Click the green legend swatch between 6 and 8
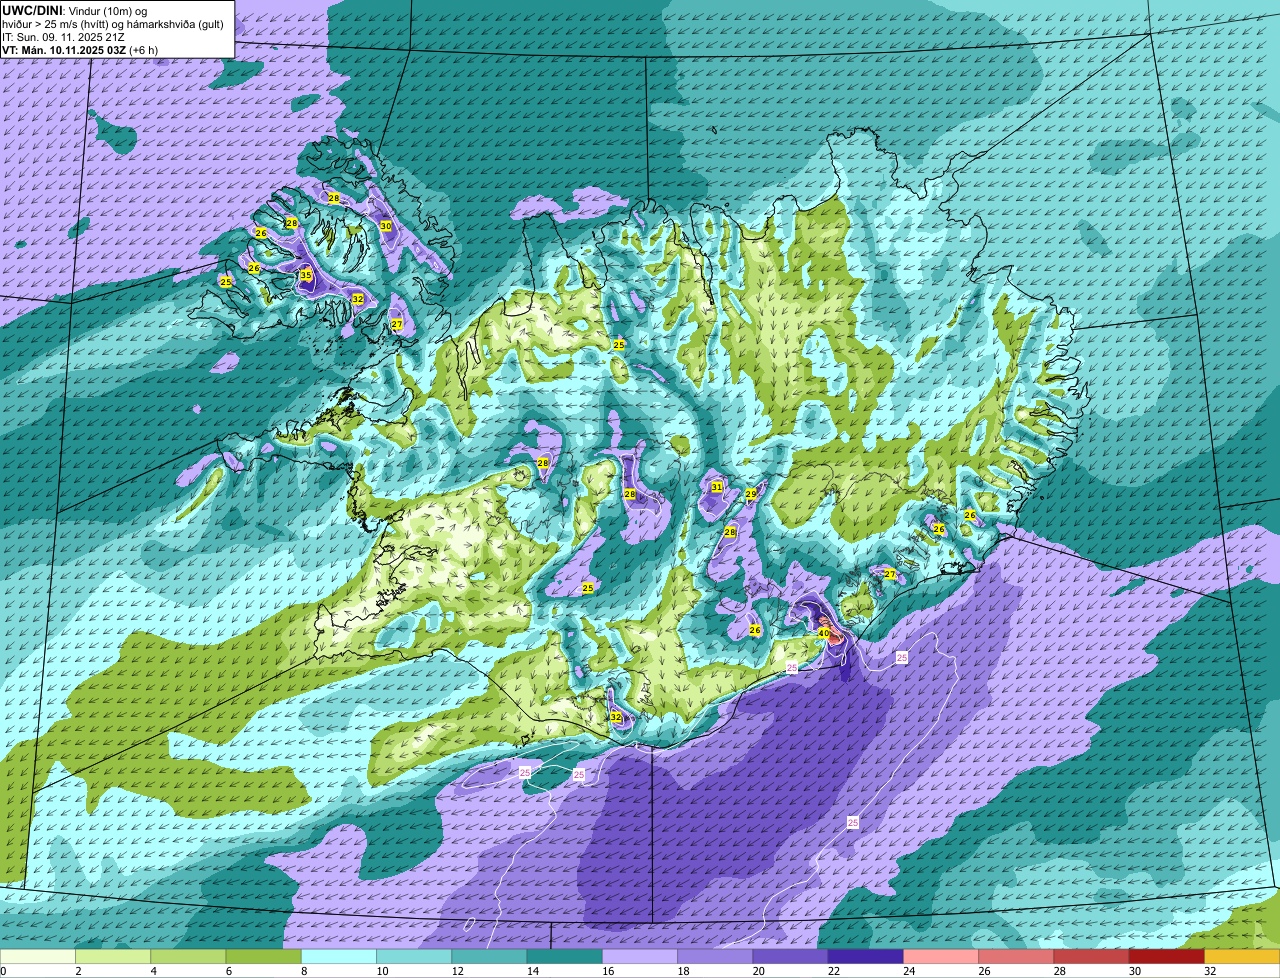1280x978 pixels. pos(263,956)
